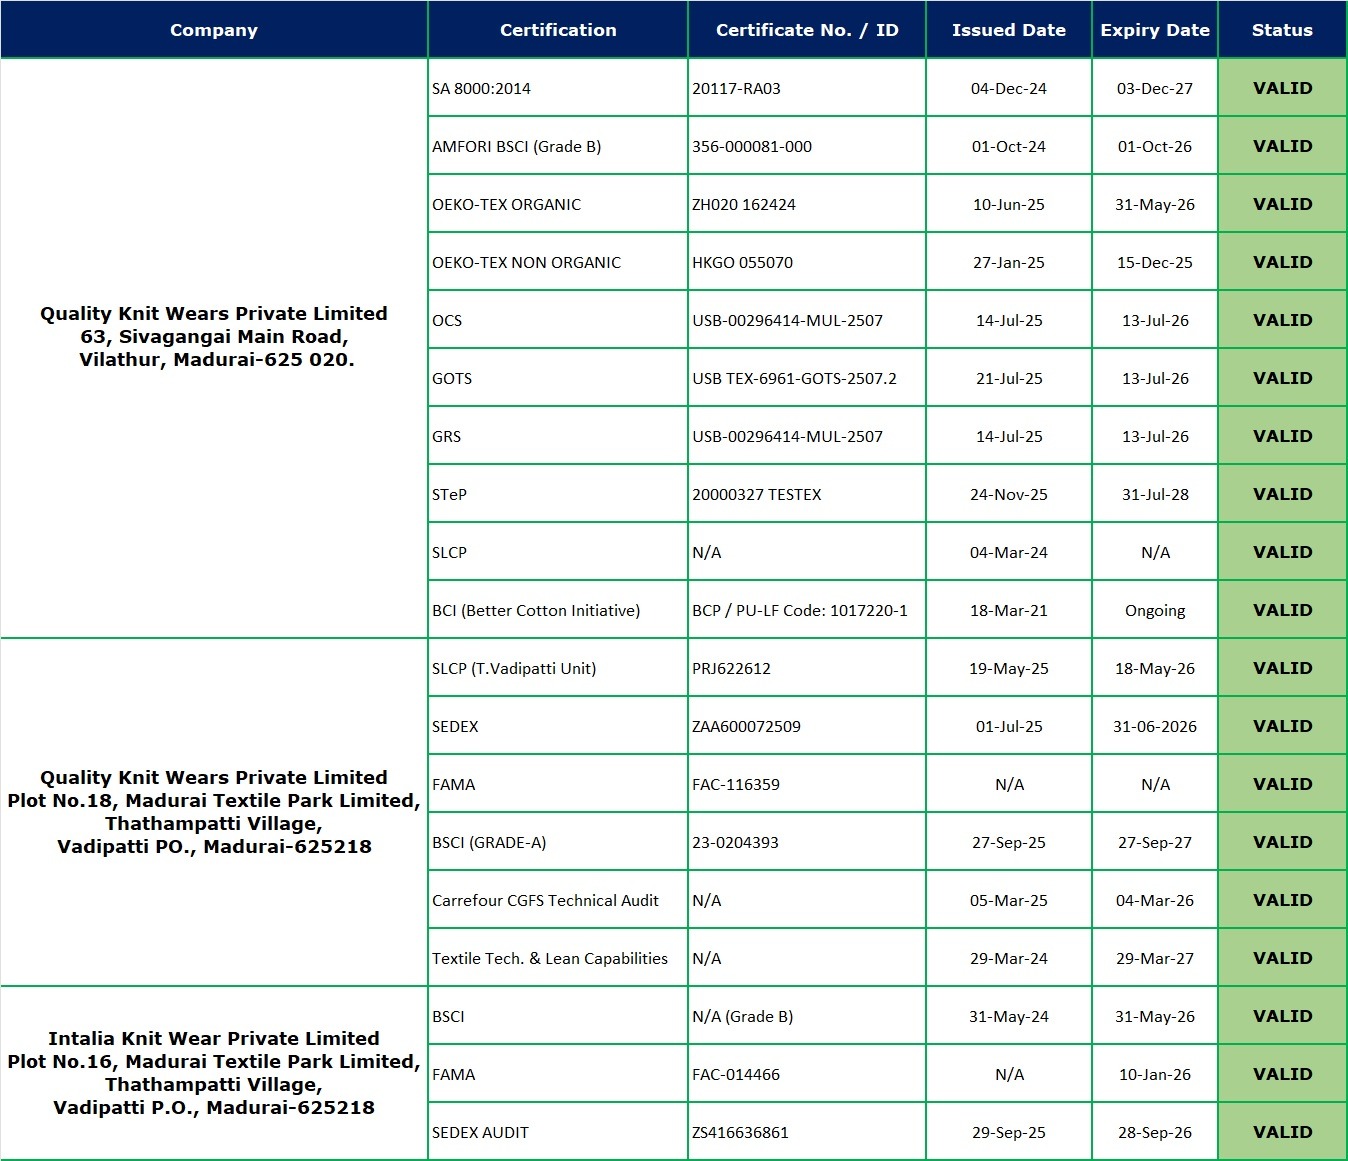Click the green VALID status for SEDEX AUDIT
Viewport: 1348px width, 1161px height.
1282,1132
